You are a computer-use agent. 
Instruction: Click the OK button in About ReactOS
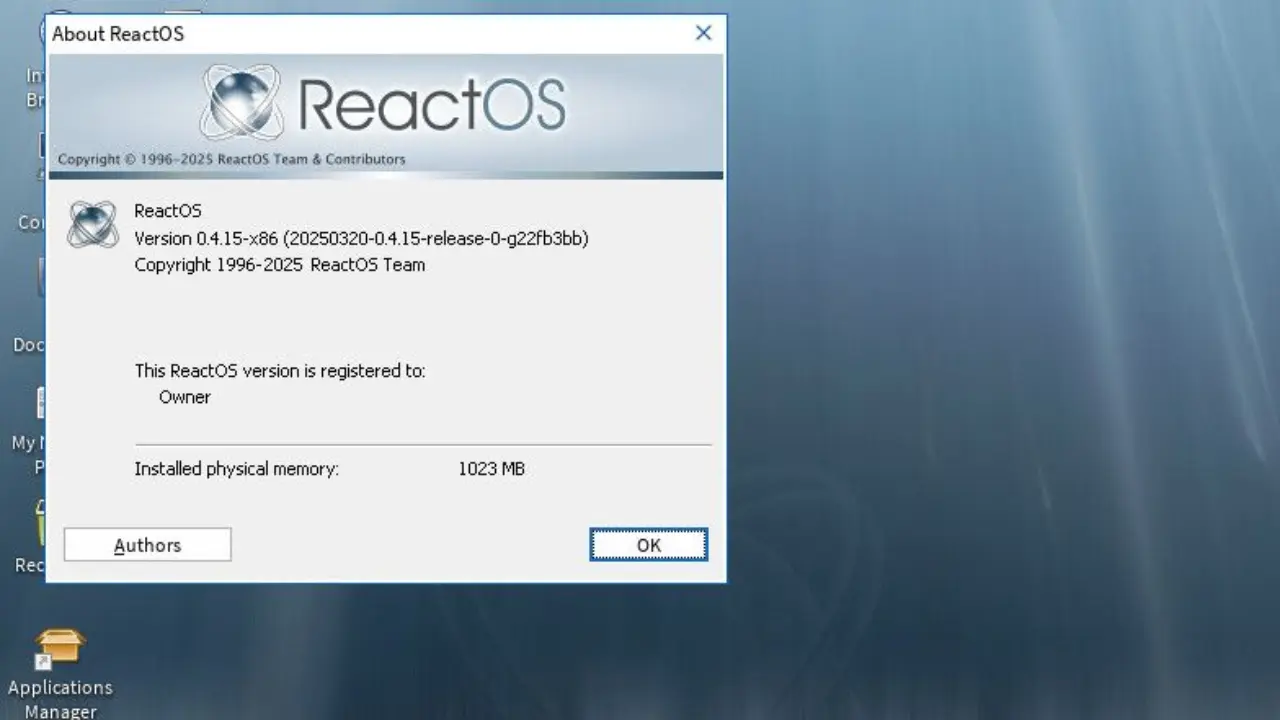point(649,545)
